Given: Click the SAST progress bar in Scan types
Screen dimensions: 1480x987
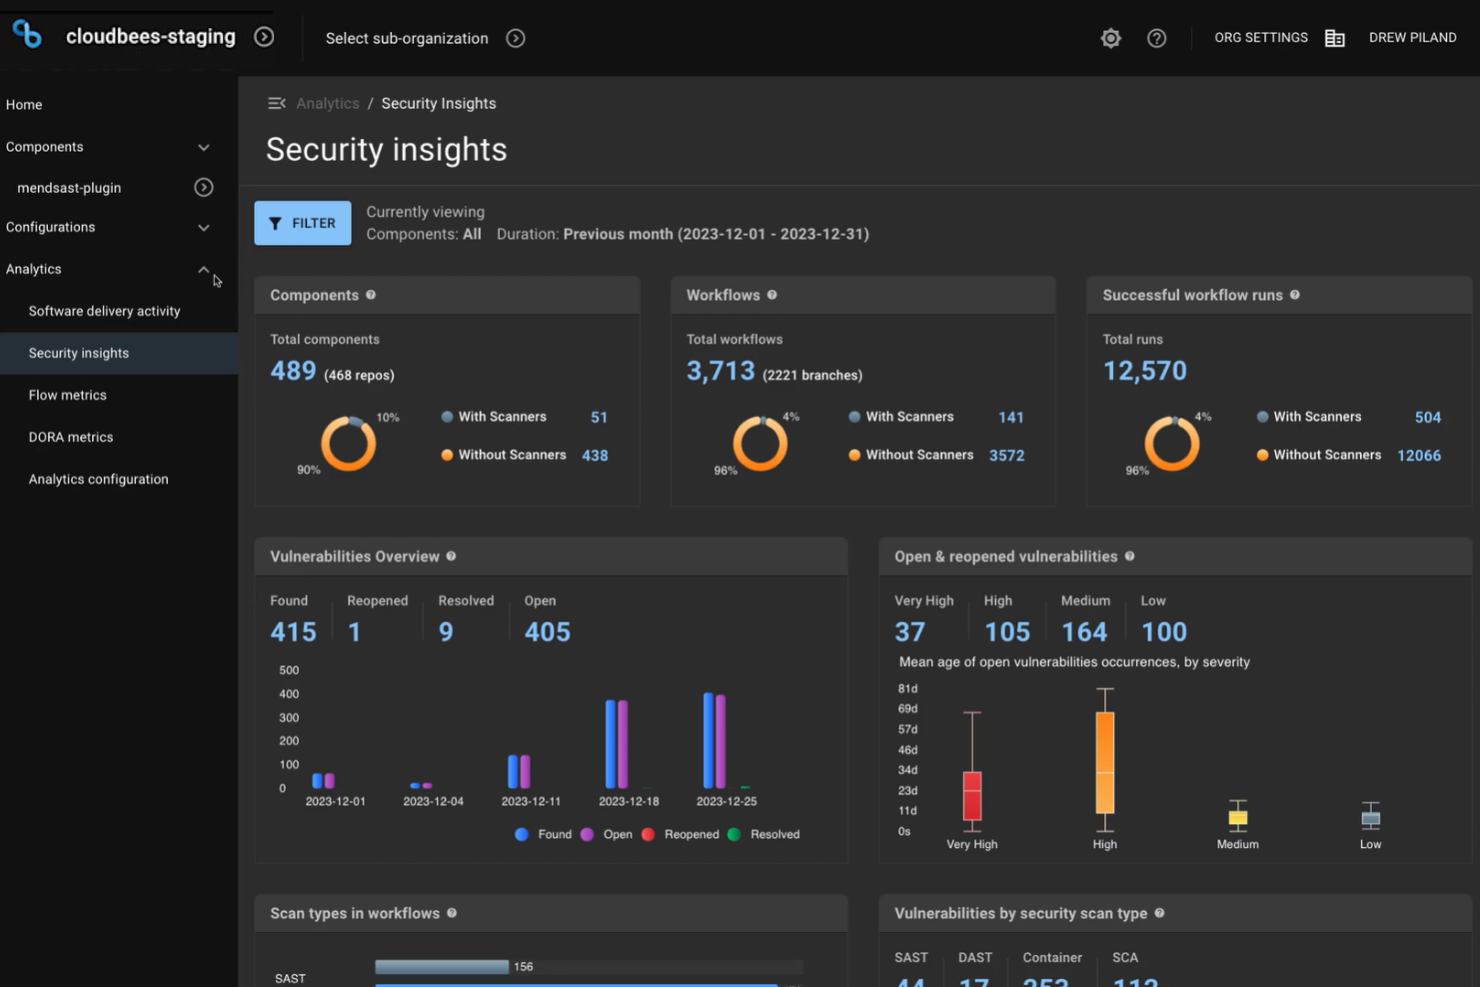Looking at the screenshot, I should [442, 966].
